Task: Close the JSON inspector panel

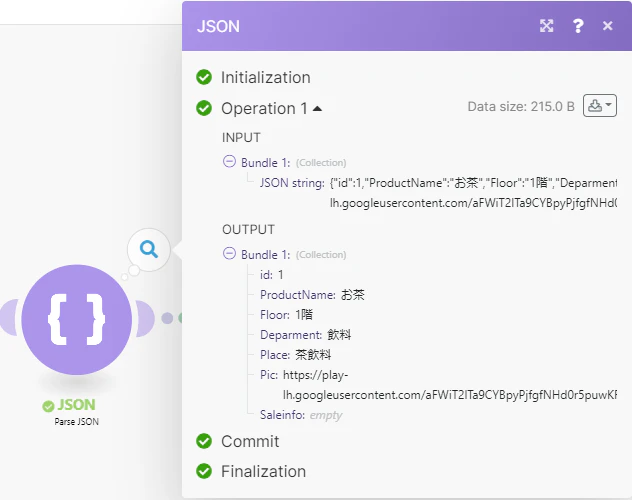Action: point(607,26)
